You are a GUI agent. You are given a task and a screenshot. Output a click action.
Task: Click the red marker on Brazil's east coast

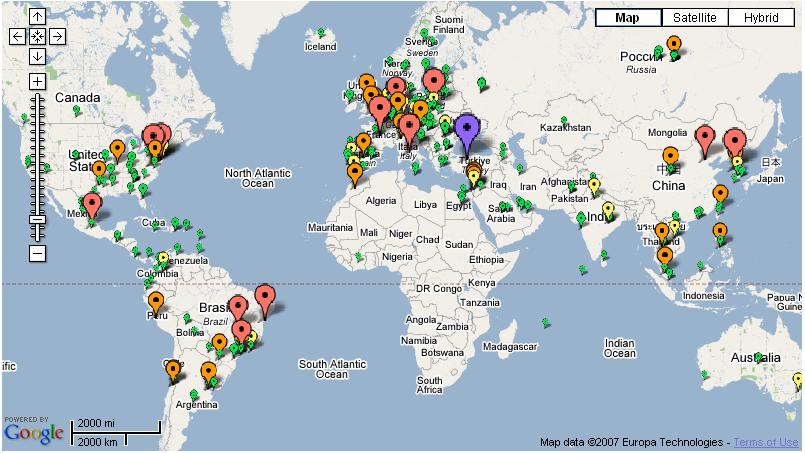click(264, 297)
